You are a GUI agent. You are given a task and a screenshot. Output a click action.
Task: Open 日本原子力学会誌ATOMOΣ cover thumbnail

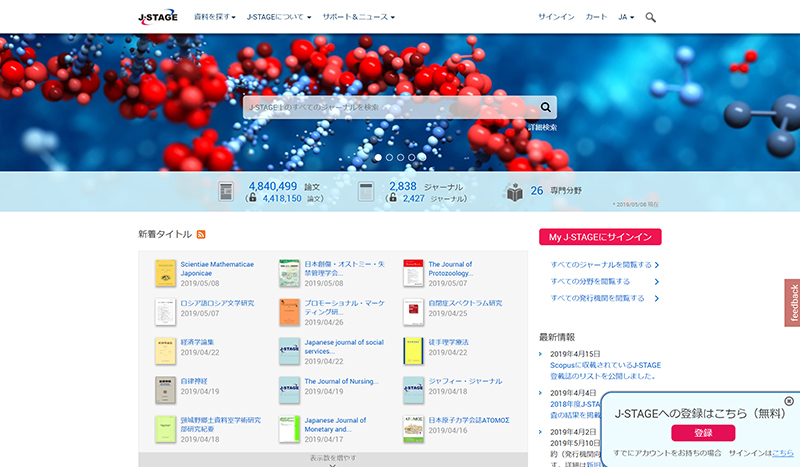tap(413, 429)
